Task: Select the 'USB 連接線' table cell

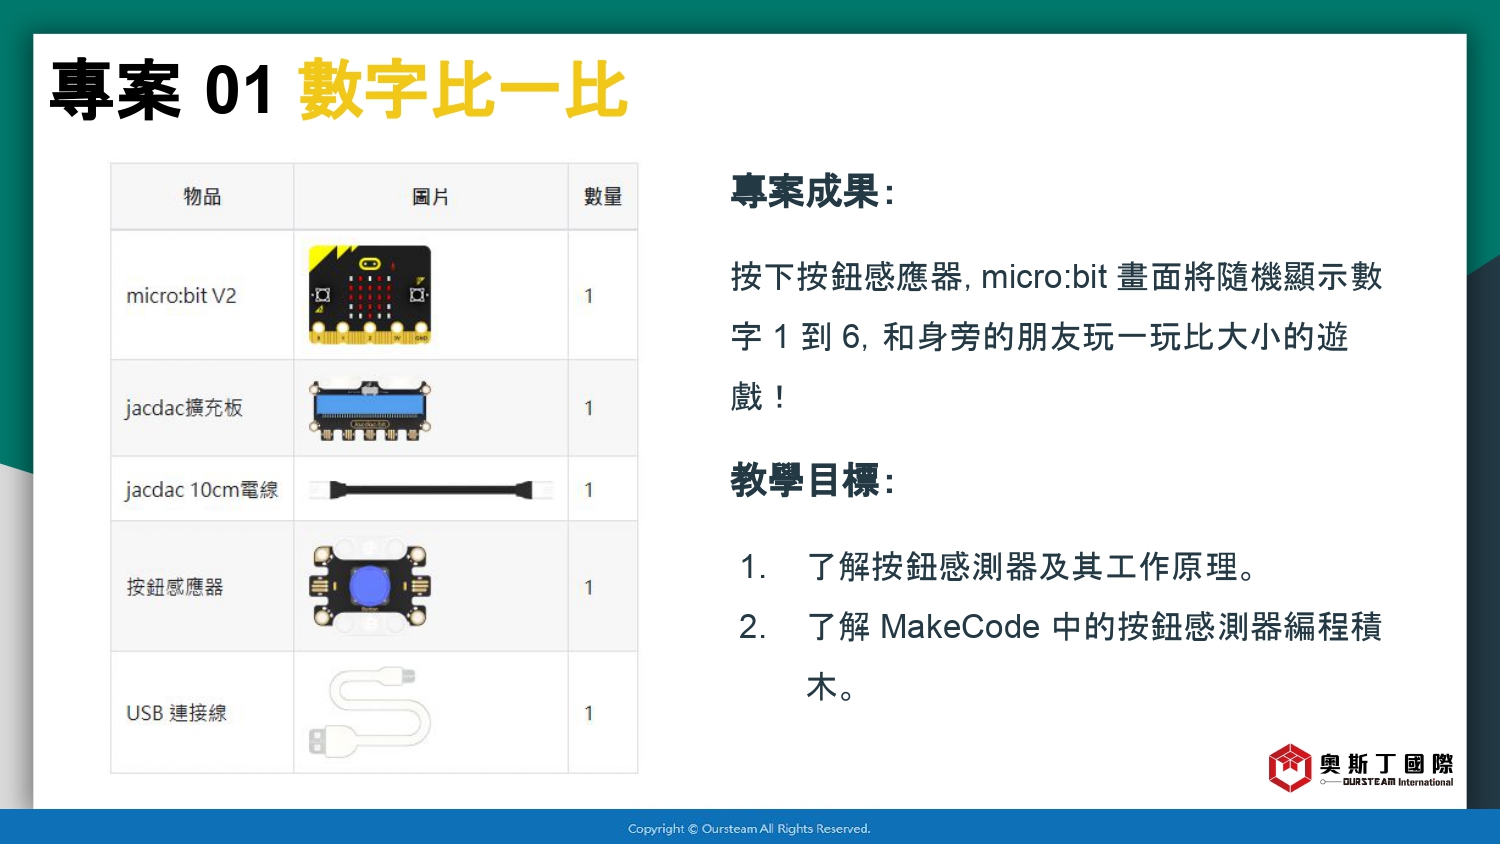Action: [x=202, y=712]
